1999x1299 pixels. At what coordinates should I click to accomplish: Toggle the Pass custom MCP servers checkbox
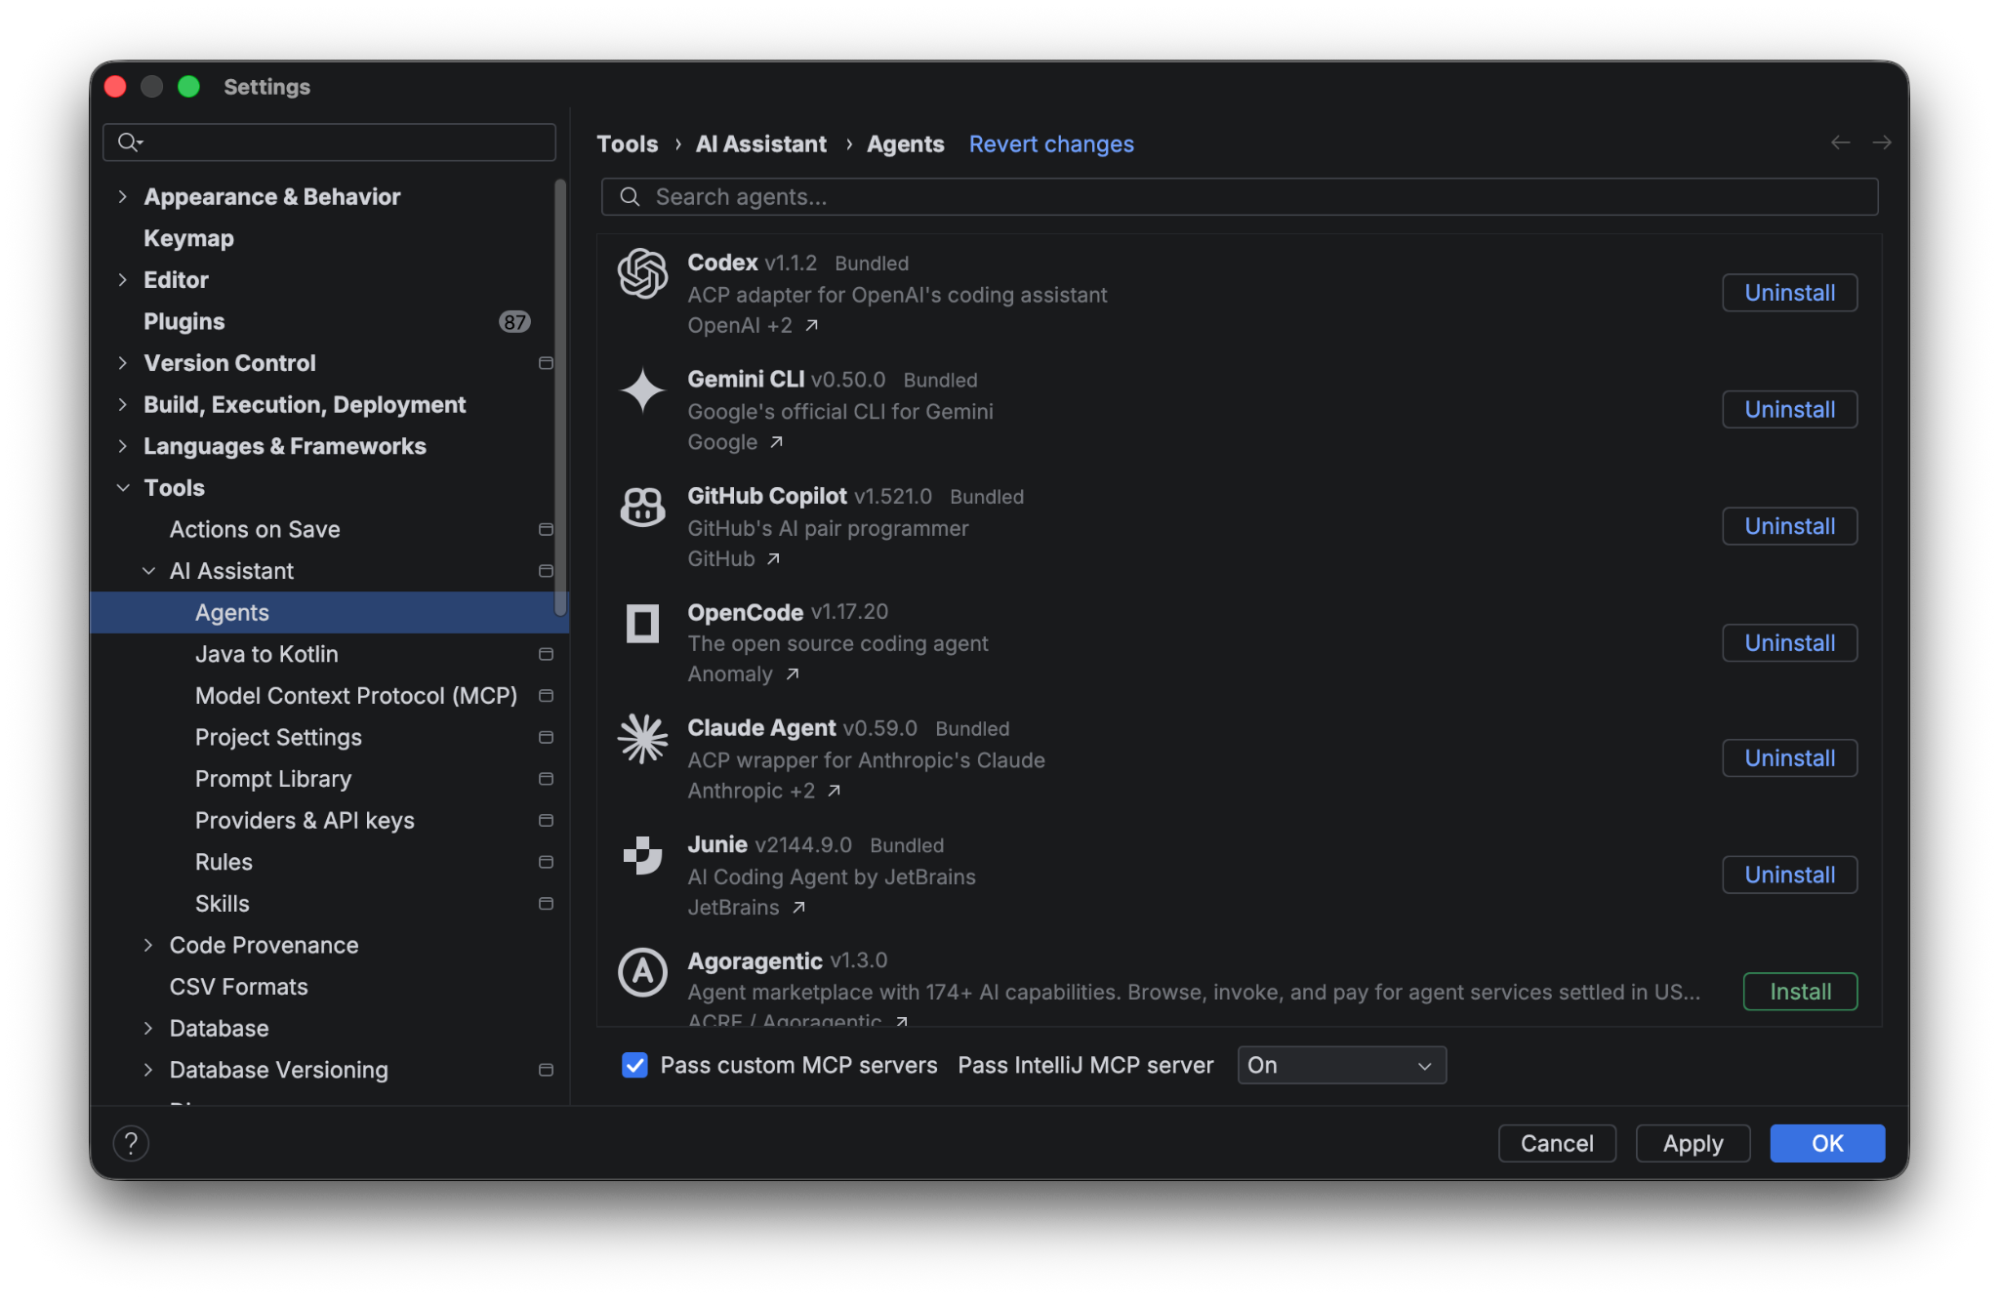[x=634, y=1065]
